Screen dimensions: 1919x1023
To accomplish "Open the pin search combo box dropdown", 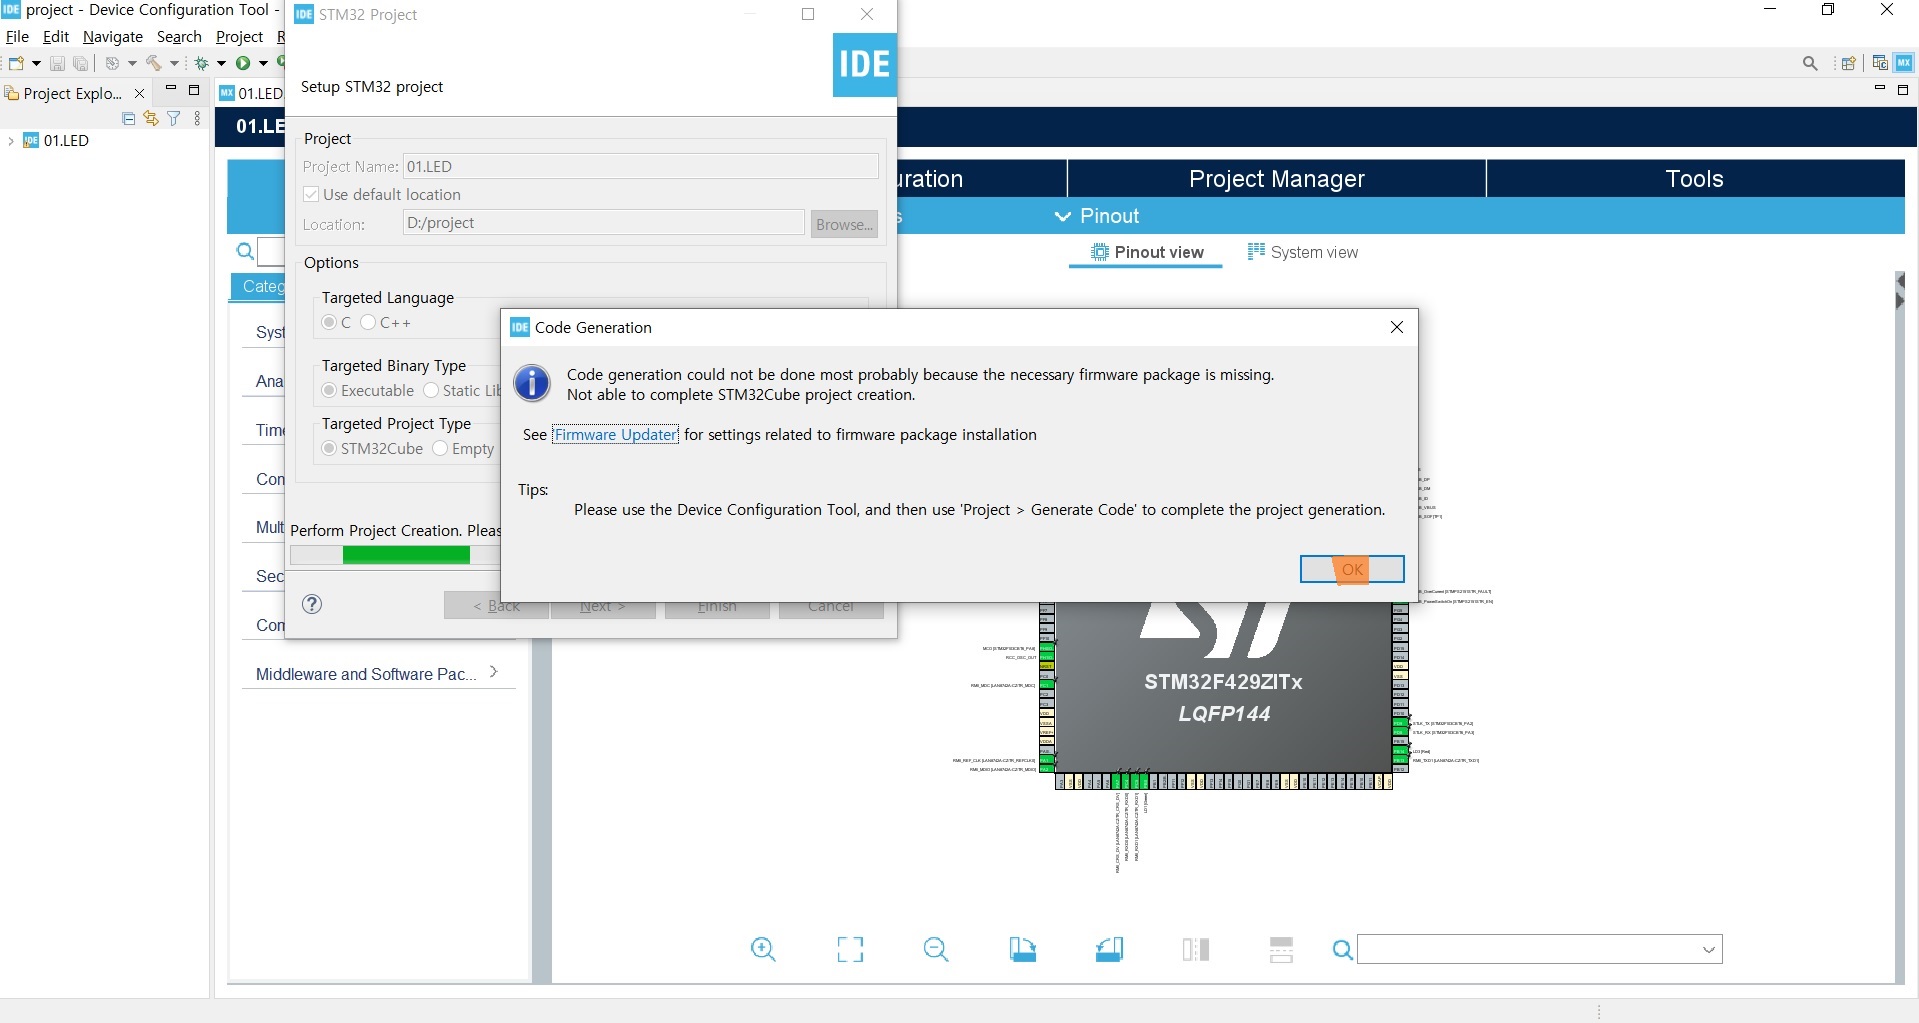I will pos(1709,950).
